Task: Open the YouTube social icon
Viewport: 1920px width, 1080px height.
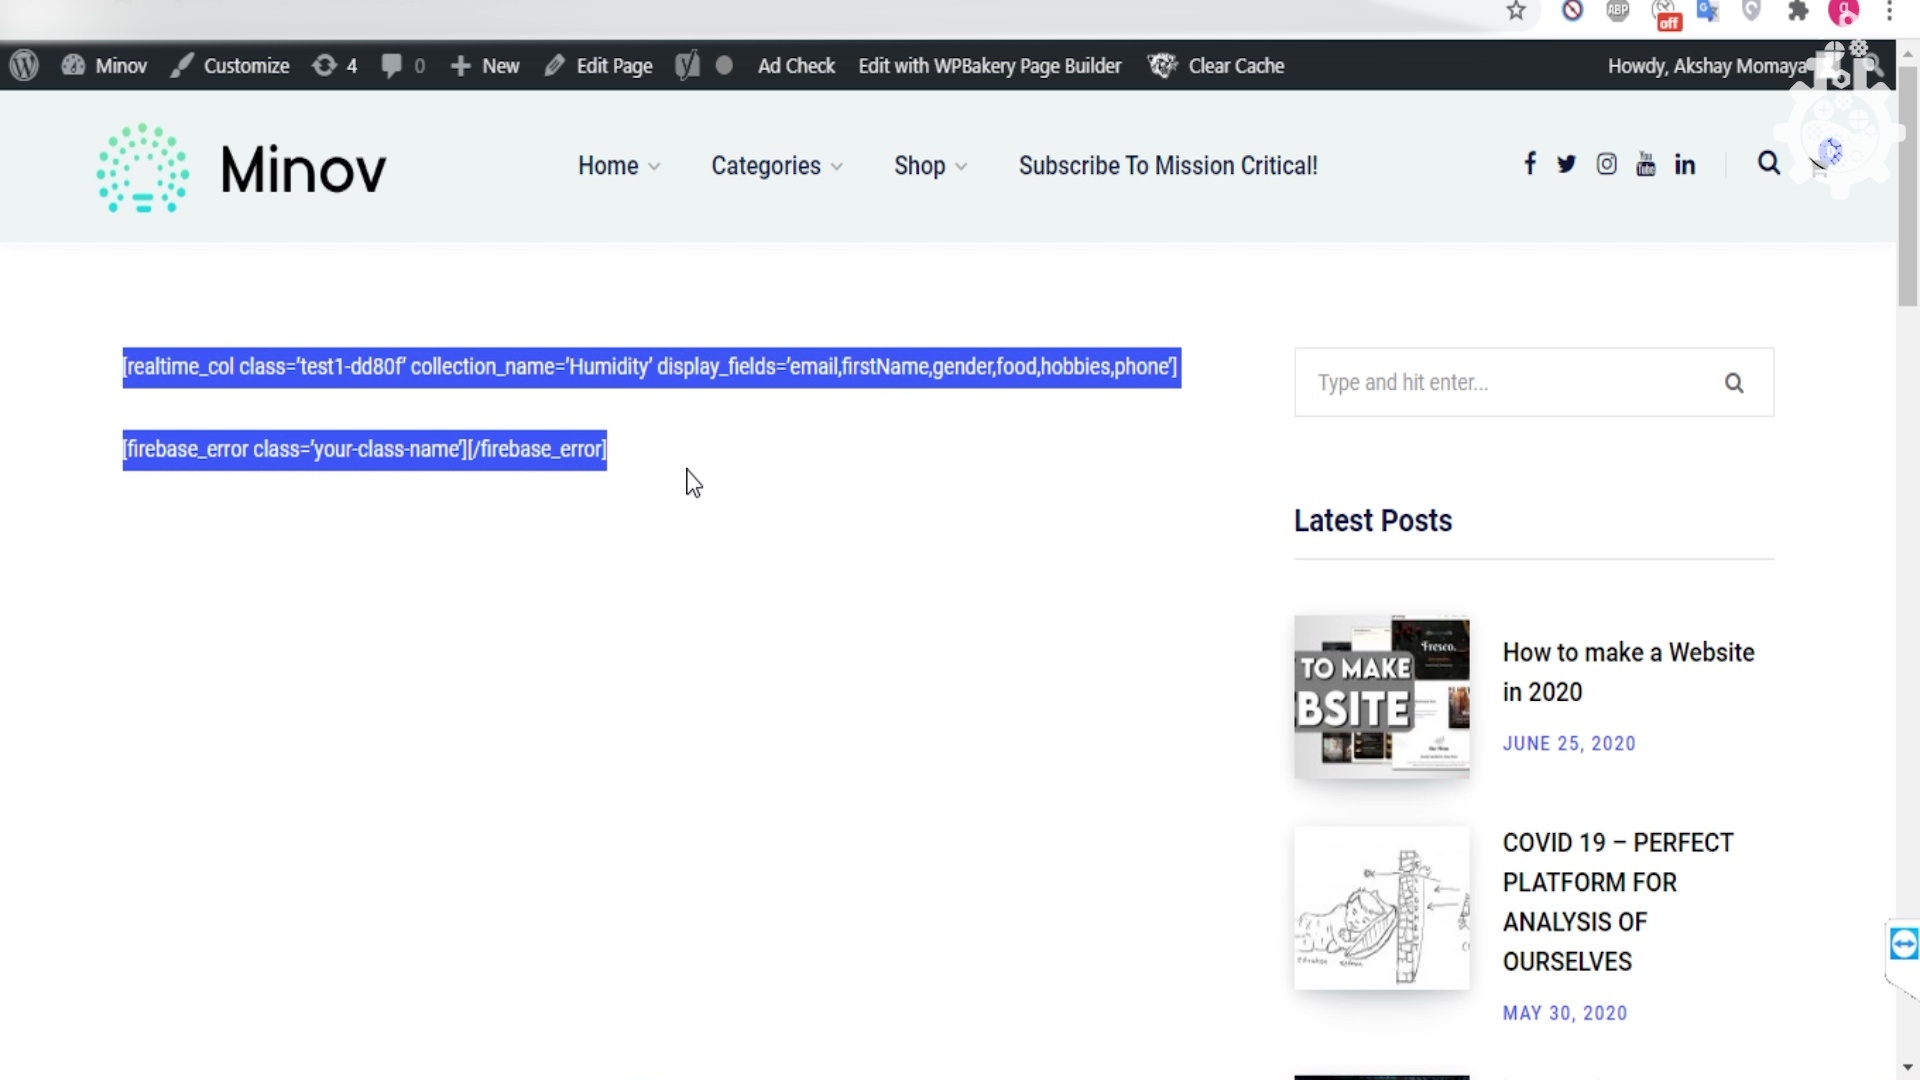Action: (1645, 164)
